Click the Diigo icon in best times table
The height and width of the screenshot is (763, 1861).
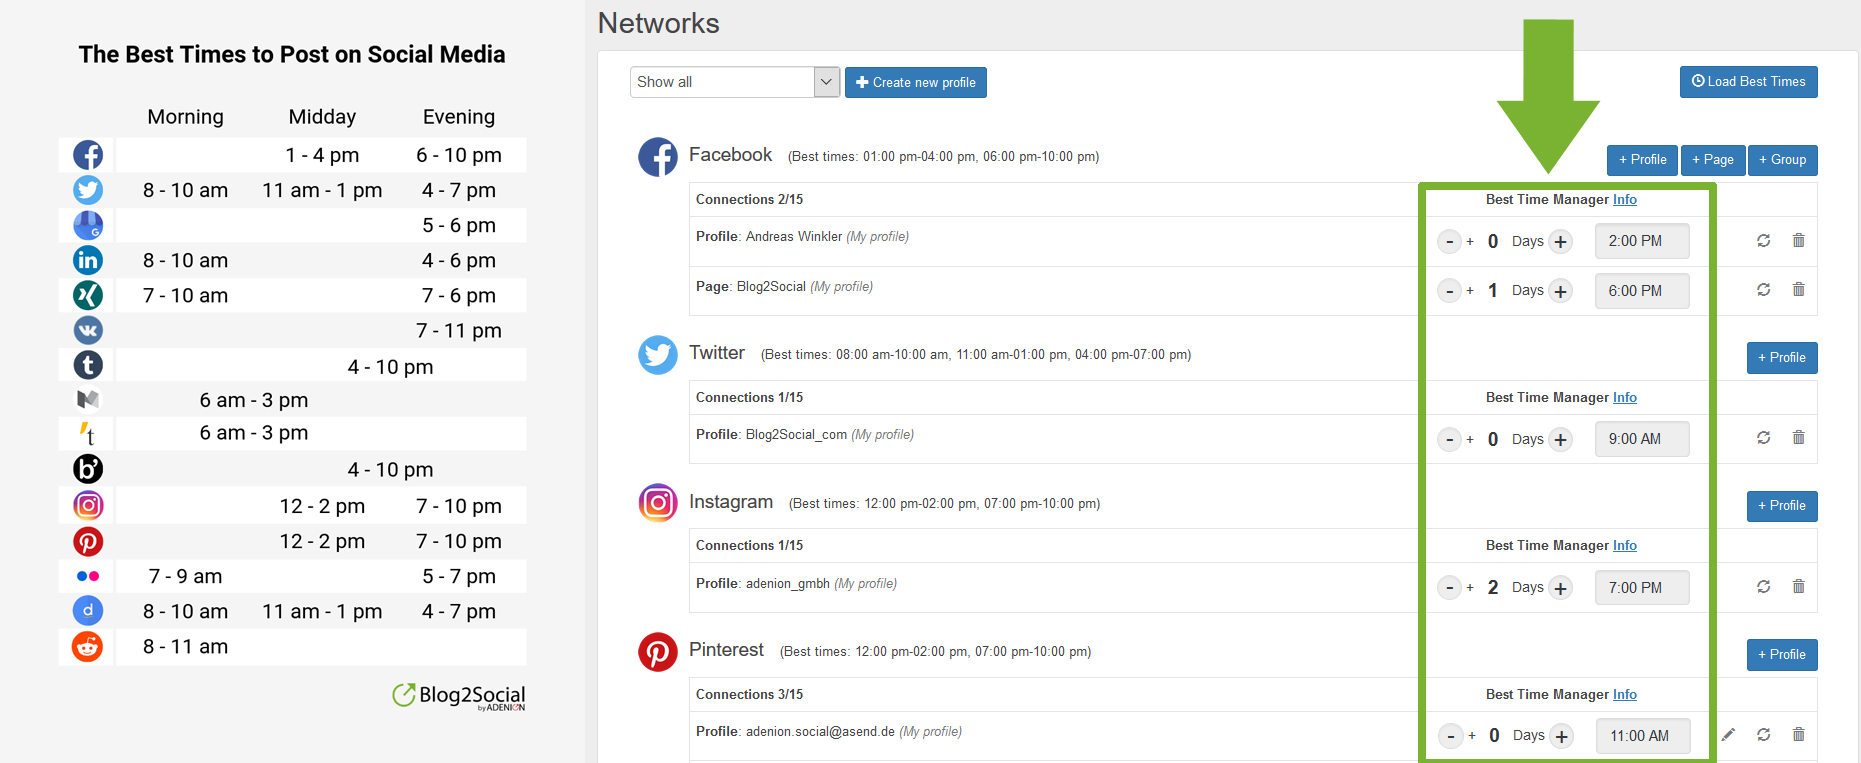[x=88, y=610]
